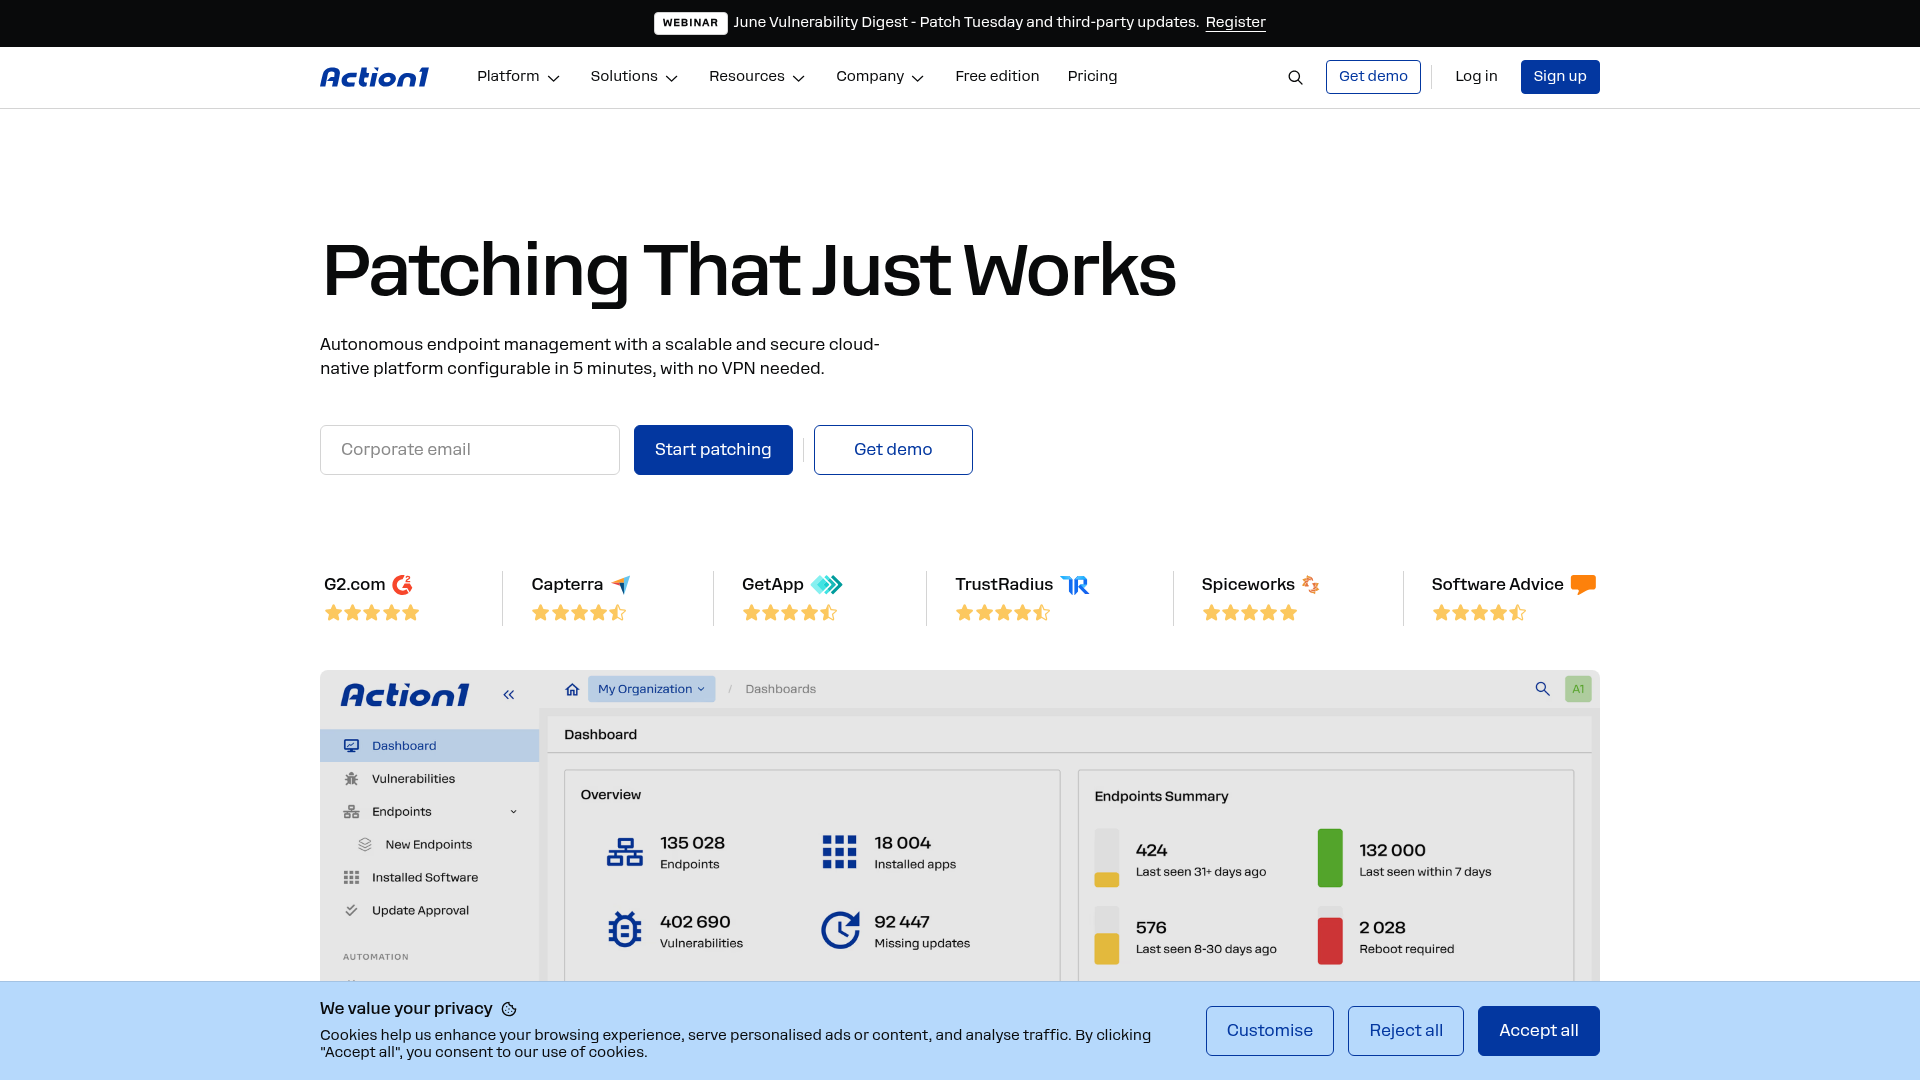
Task: Accept all cookies
Action: coord(1539,1031)
